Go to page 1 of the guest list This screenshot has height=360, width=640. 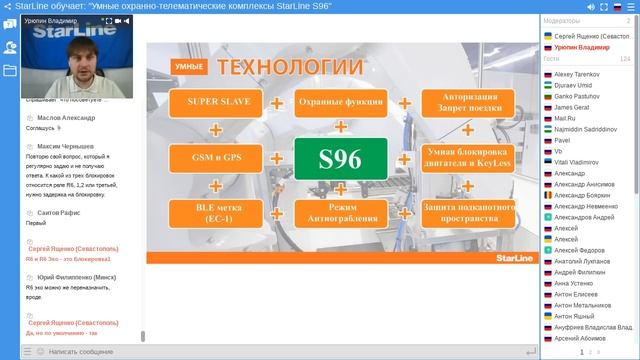[582, 352]
